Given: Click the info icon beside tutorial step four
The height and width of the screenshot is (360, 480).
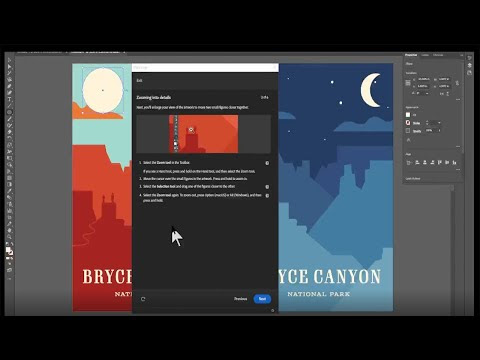Looking at the screenshot, I should (x=267, y=196).
